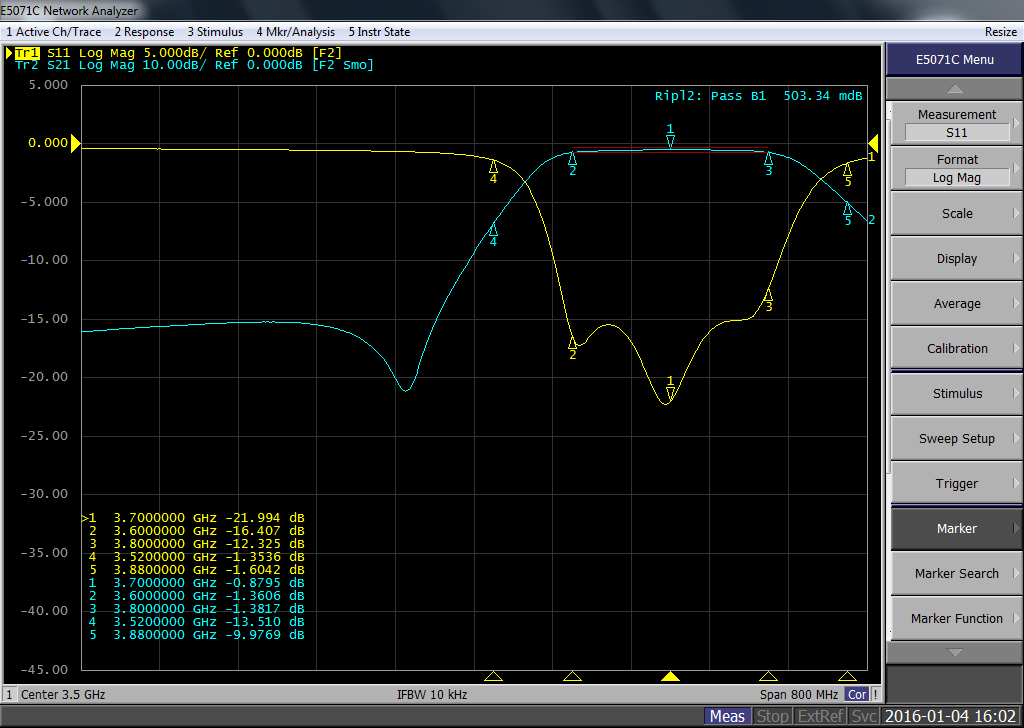Viewport: 1024px width, 728px height.
Task: Open the Stimulus menu in menu bar
Action: pos(215,32)
